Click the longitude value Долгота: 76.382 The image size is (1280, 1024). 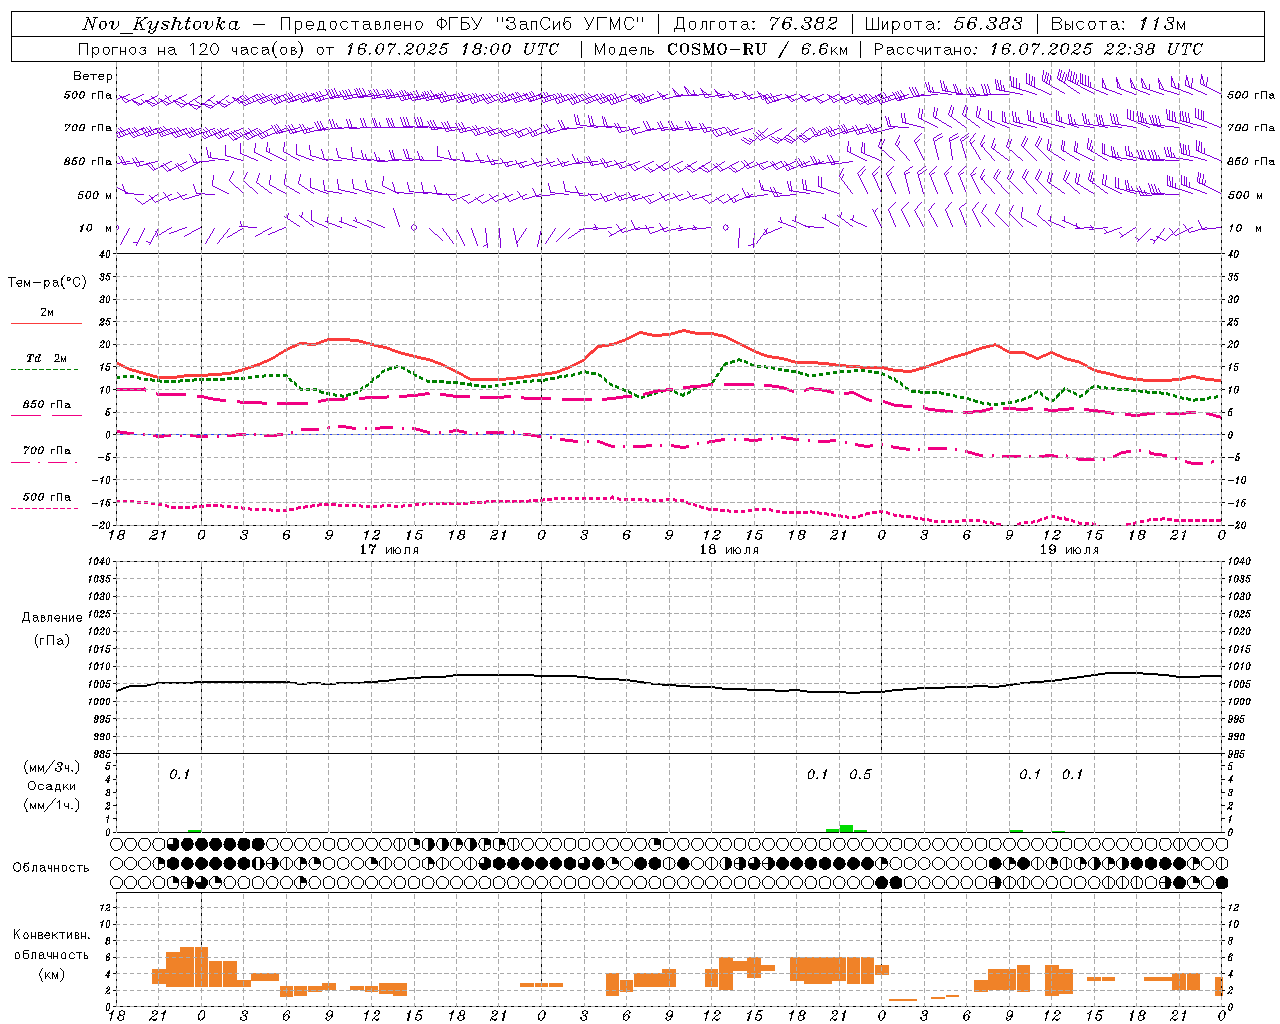click(754, 24)
